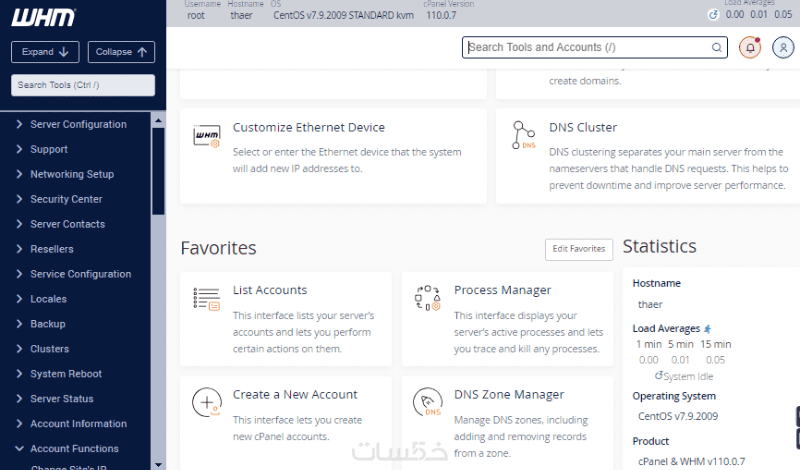
Task: Click the 'CentOS v7.9.2009' operating system value
Action: tap(678, 416)
